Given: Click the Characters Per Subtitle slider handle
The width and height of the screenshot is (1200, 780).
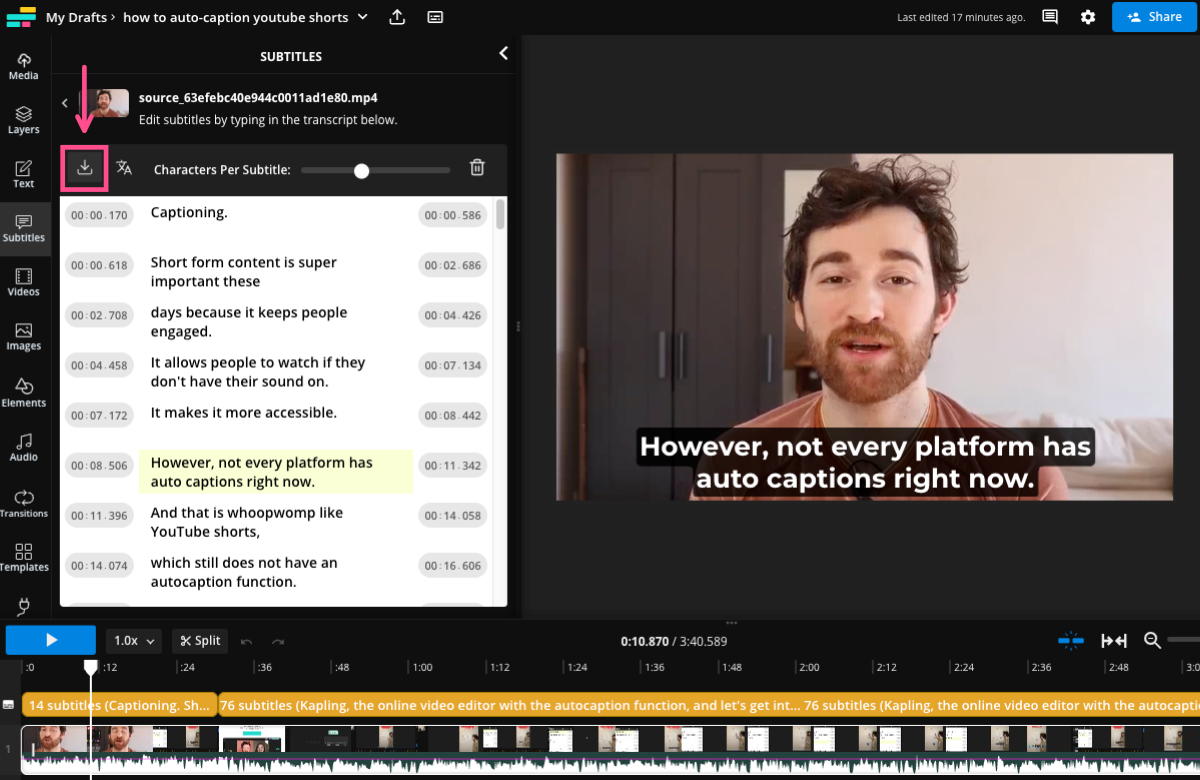Looking at the screenshot, I should (362, 171).
